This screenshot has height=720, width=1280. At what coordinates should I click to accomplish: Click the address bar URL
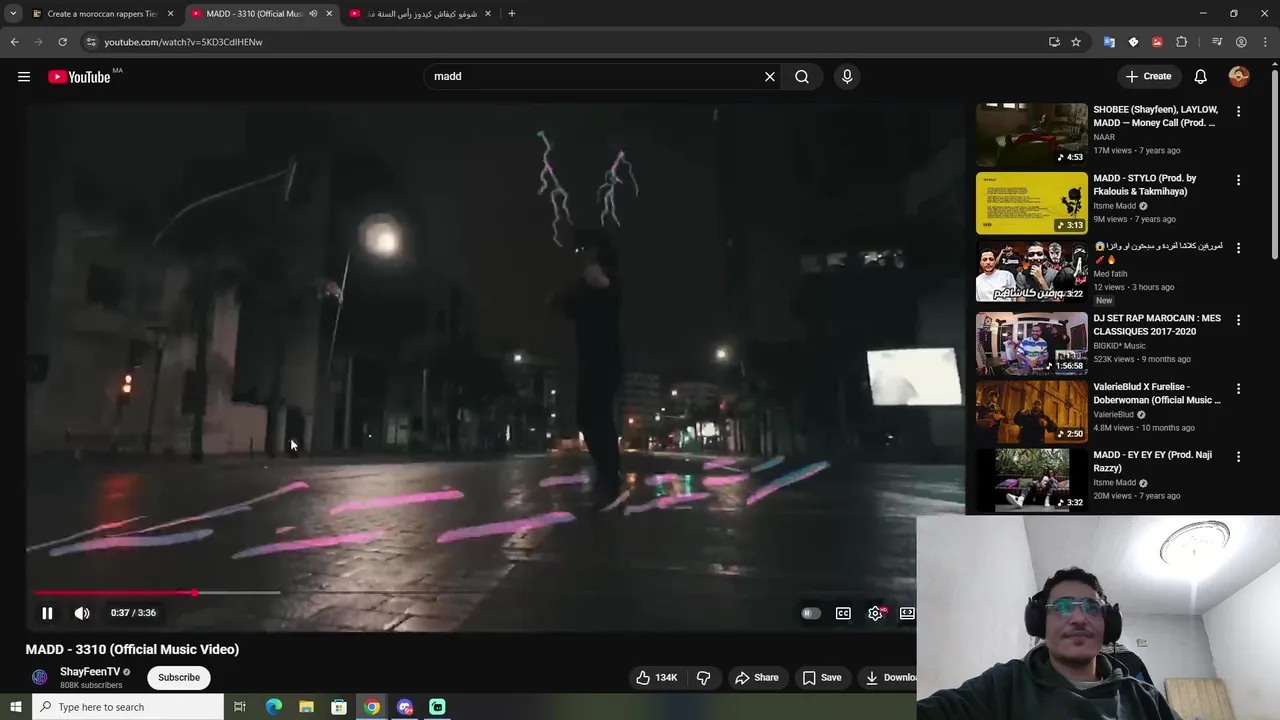pos(183,42)
